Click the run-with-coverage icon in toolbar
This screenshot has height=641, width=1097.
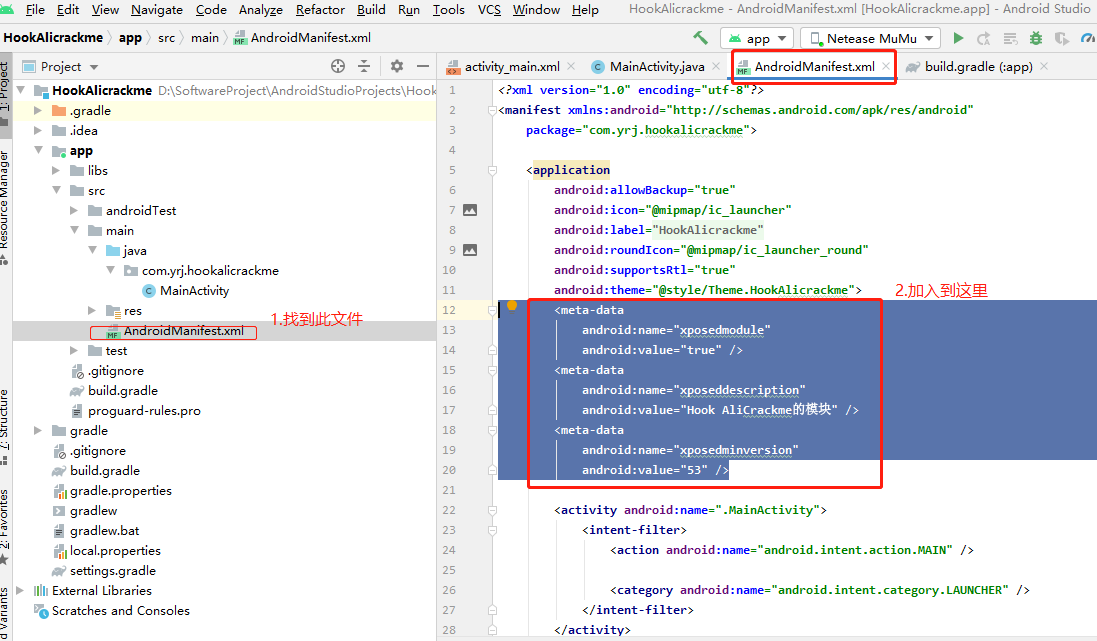pos(1062,38)
